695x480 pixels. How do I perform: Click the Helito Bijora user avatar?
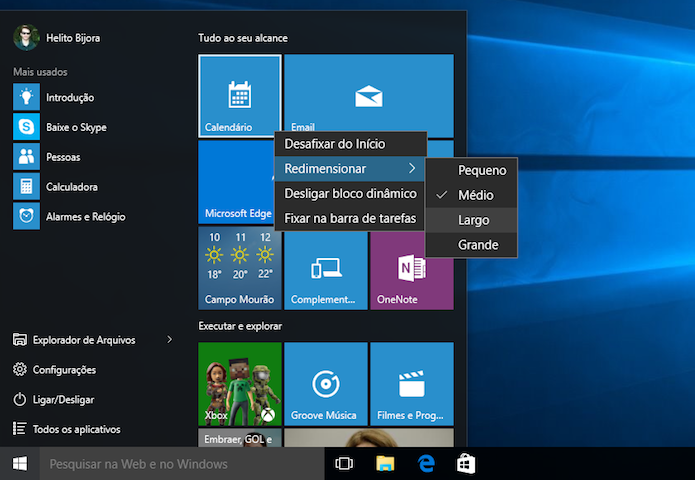tap(26, 38)
